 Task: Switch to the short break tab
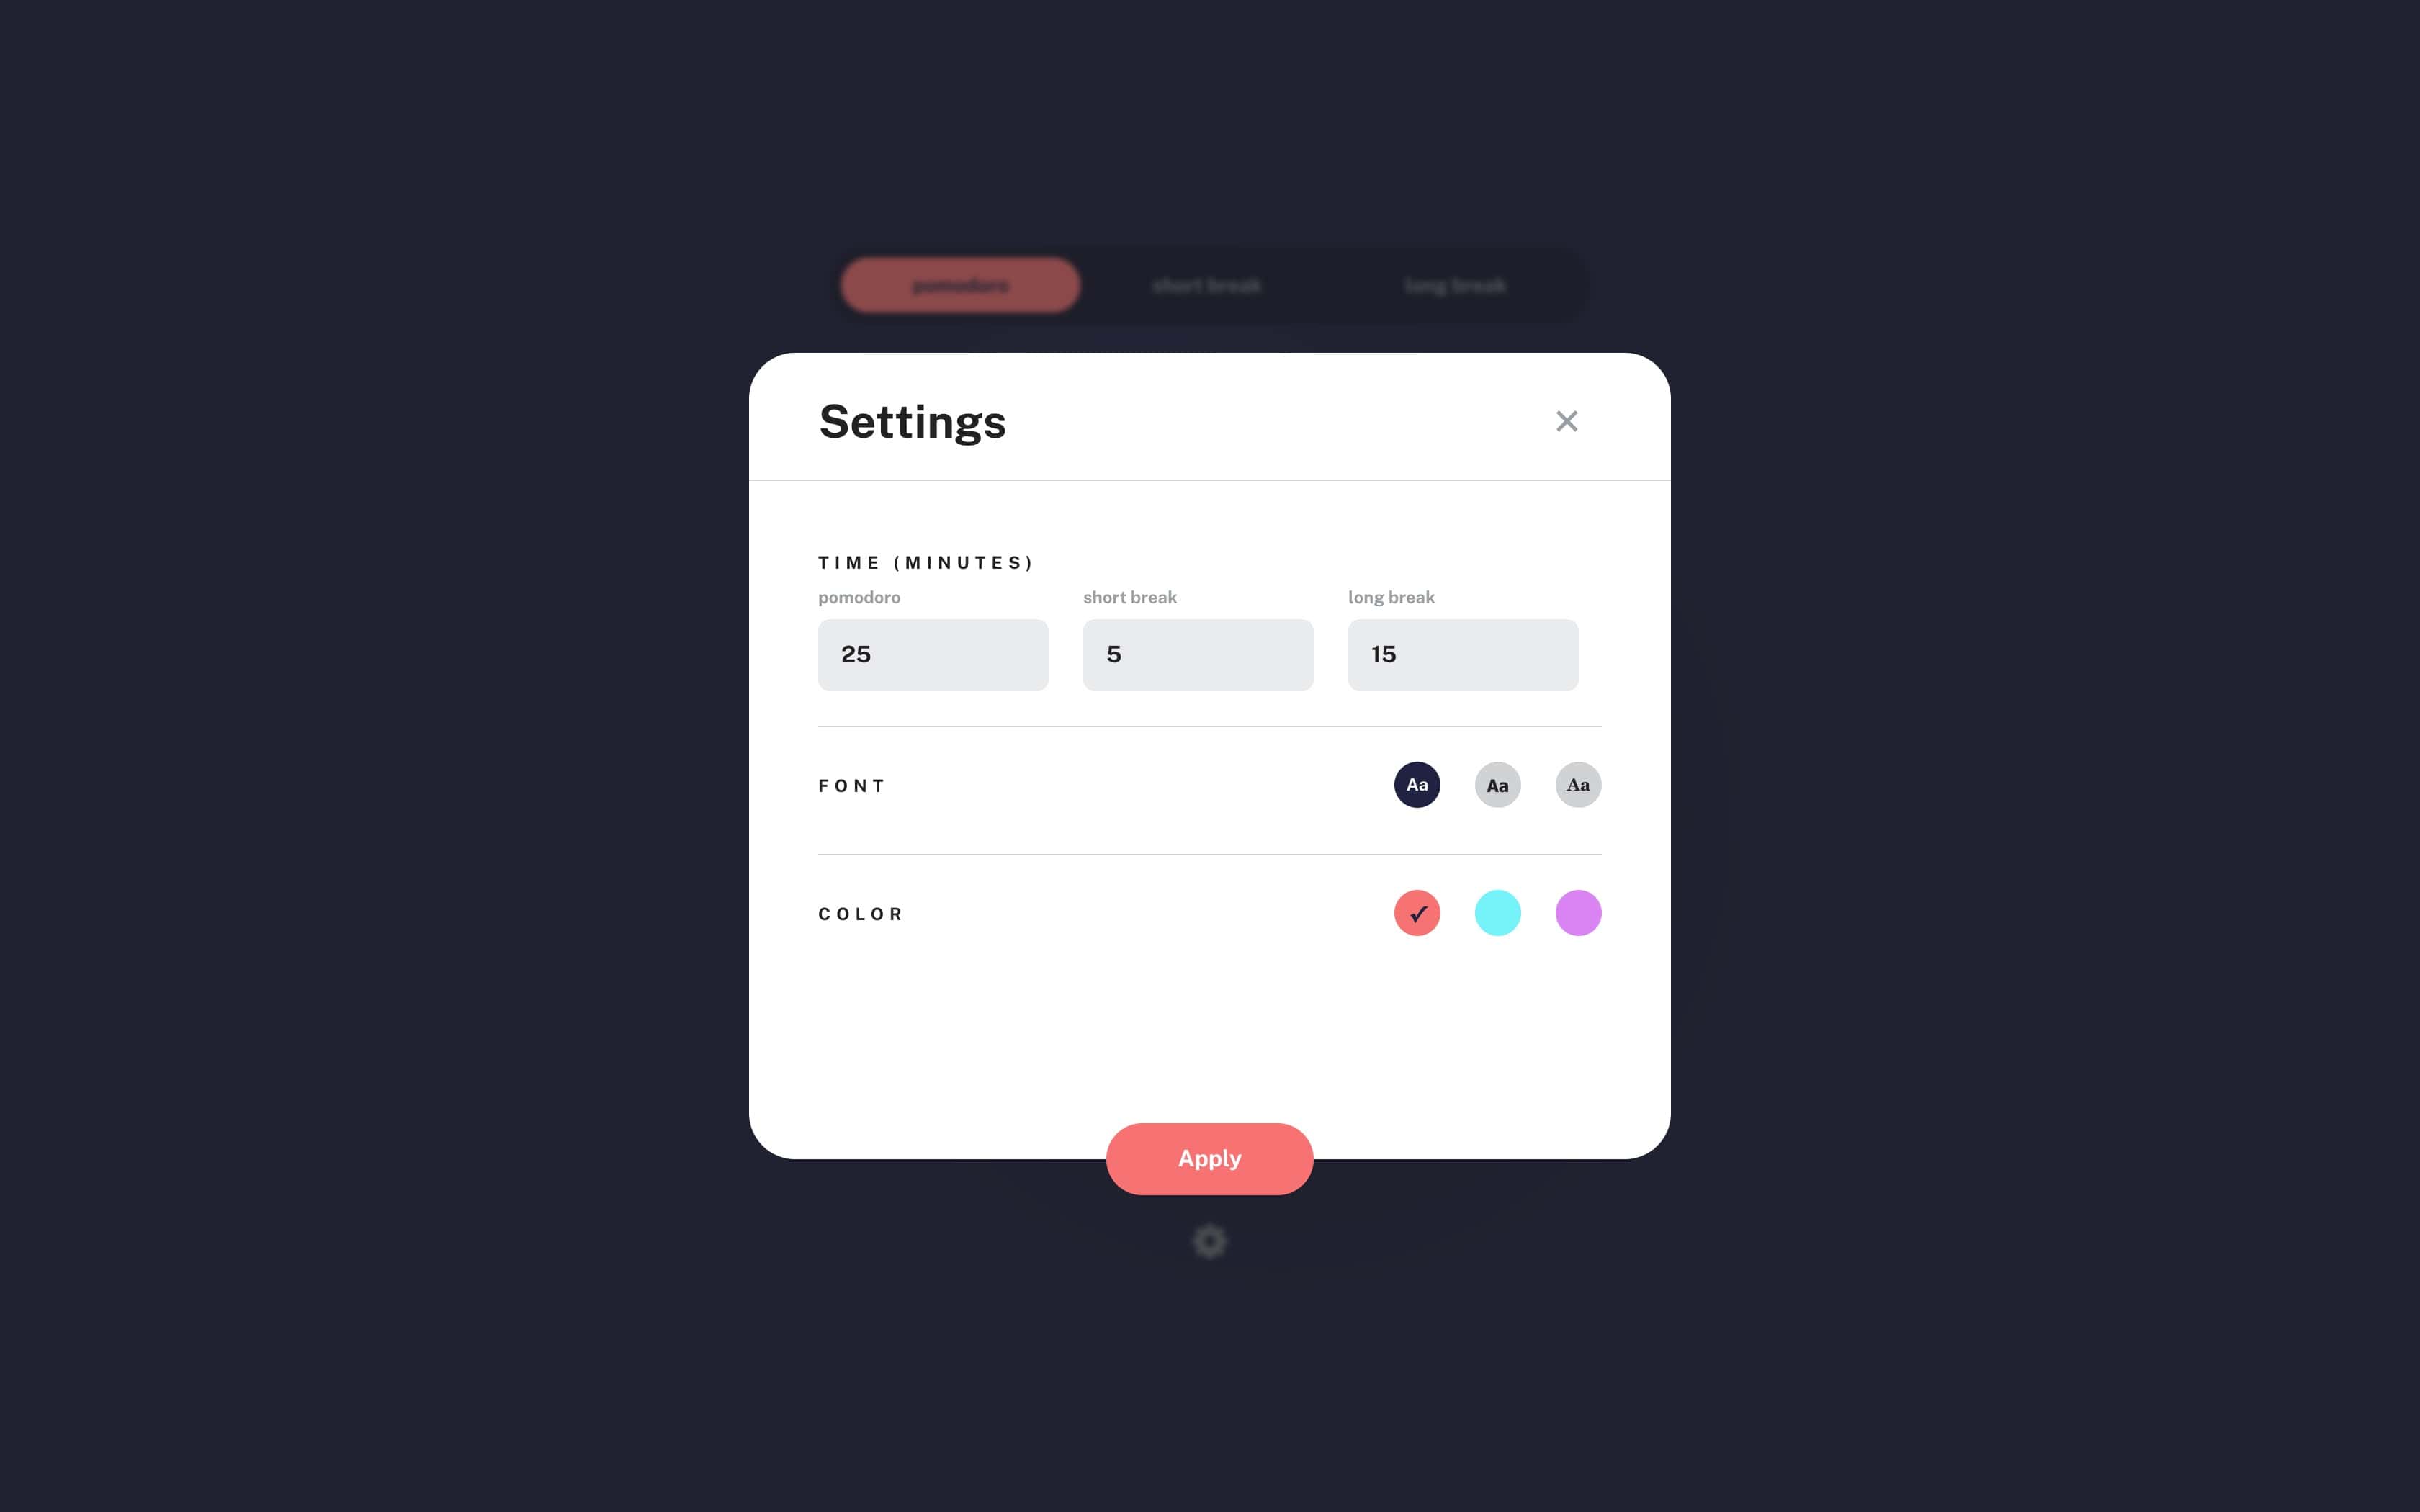(x=1209, y=284)
